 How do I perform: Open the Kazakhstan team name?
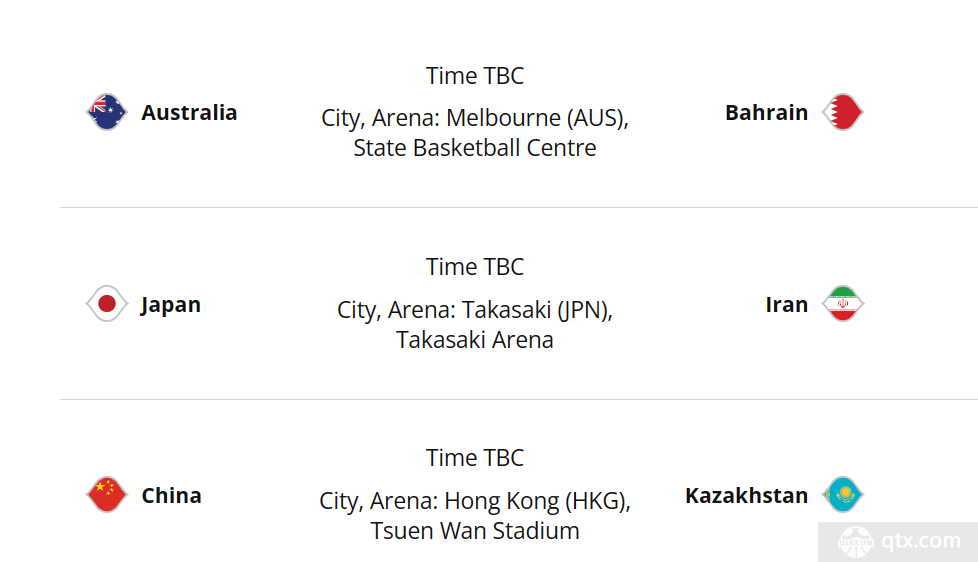[747, 495]
